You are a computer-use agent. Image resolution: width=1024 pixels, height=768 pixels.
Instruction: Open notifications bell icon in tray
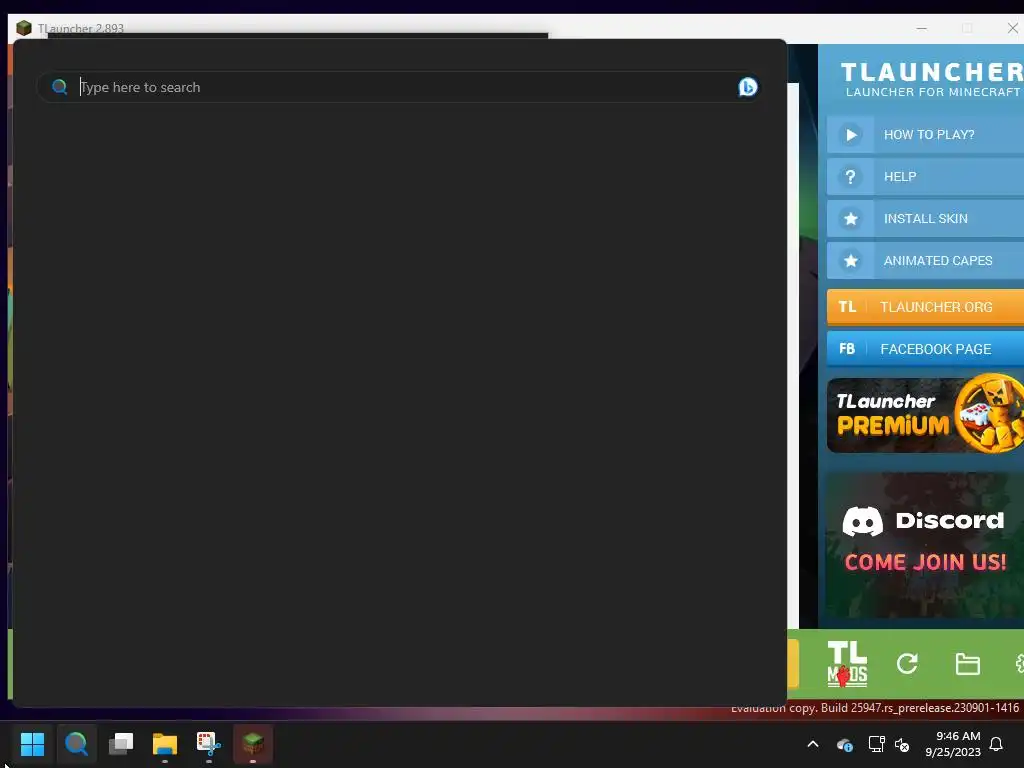996,744
